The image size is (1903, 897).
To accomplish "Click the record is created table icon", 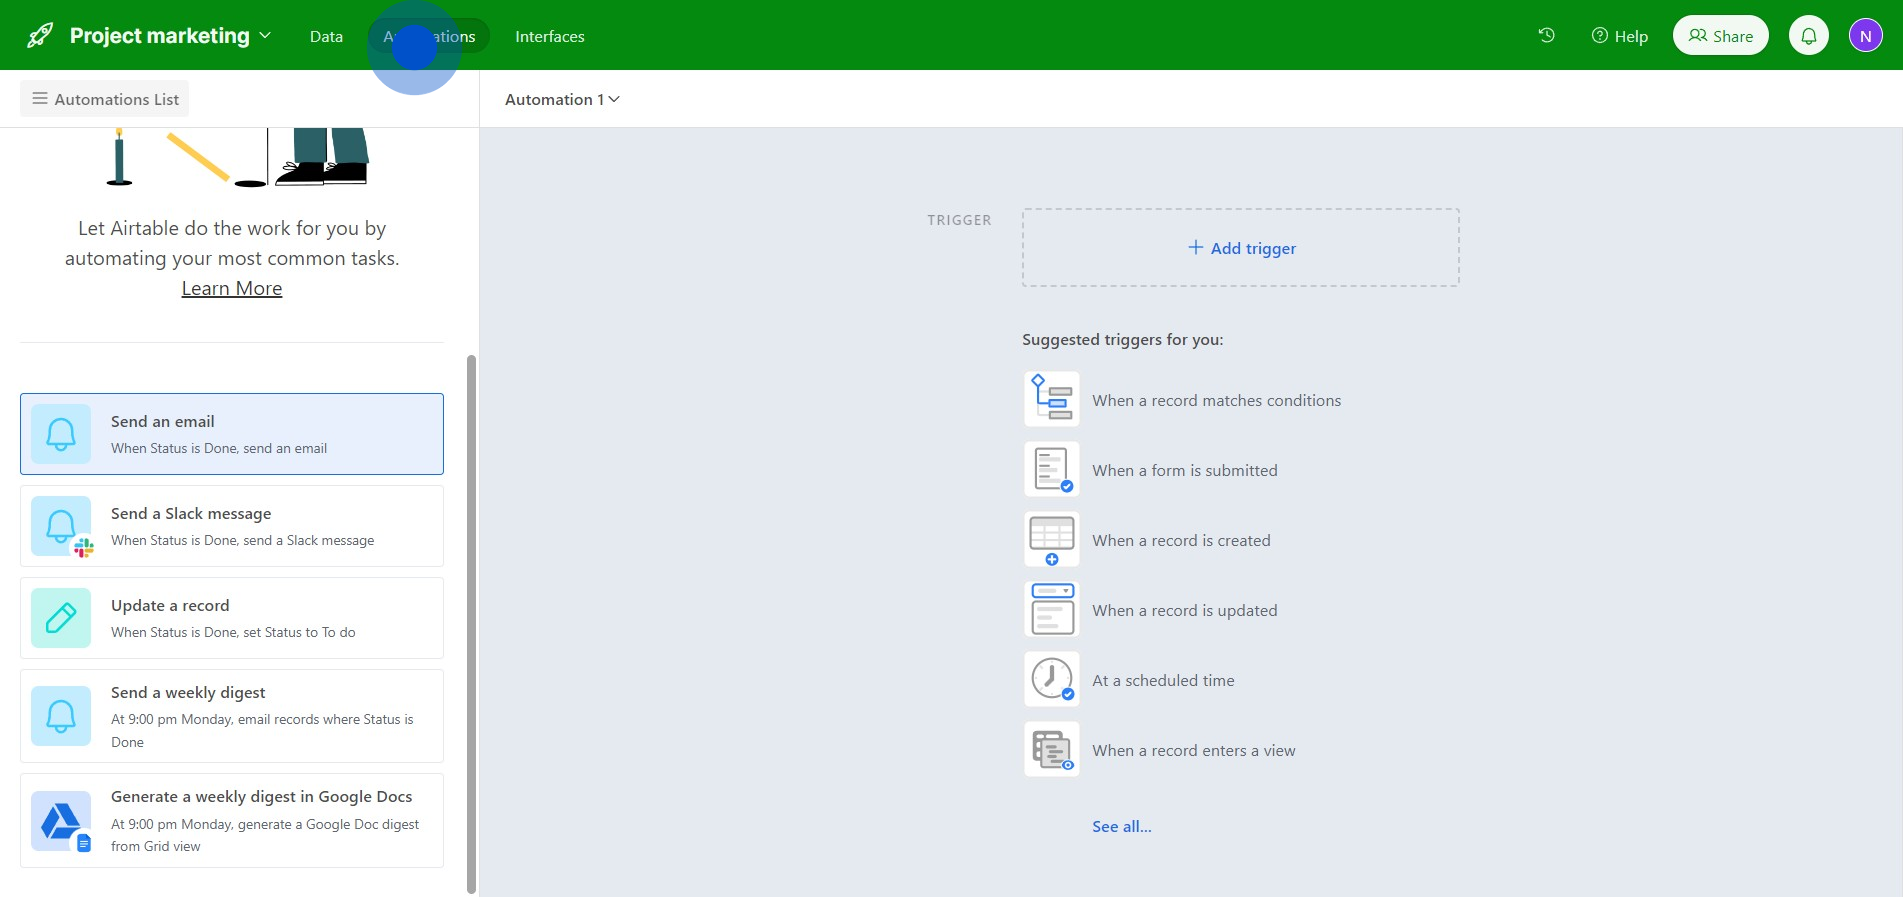I will (1052, 540).
